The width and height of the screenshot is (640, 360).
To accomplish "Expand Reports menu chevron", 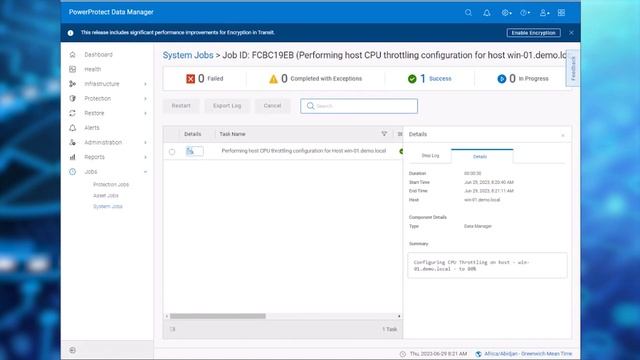I will 145,157.
